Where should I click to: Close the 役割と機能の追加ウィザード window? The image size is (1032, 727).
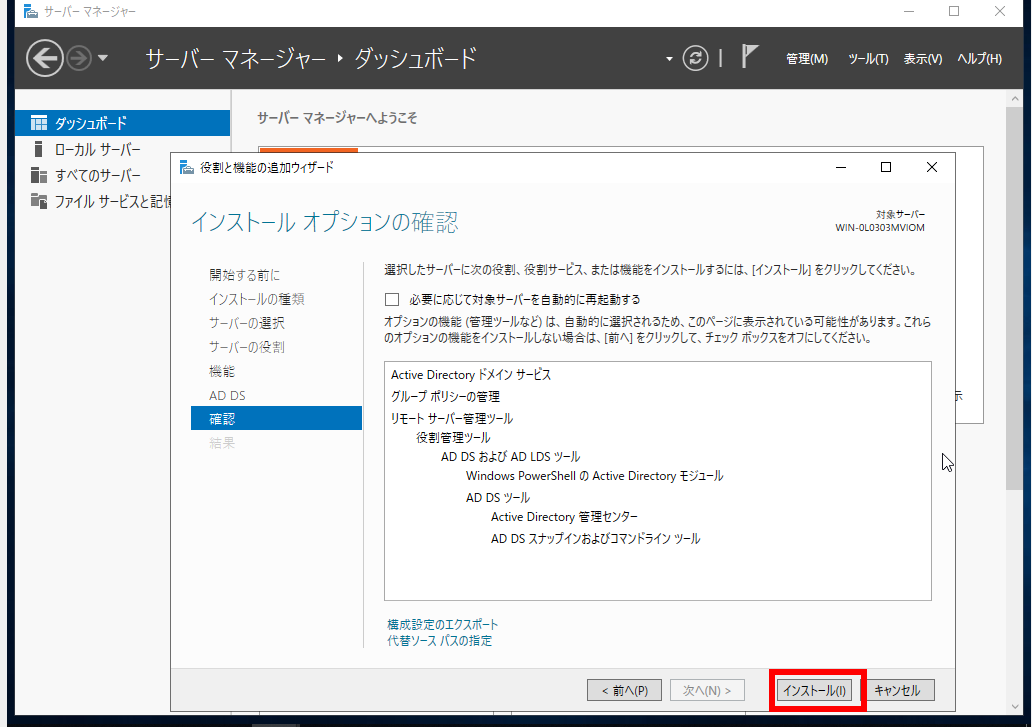click(931, 167)
